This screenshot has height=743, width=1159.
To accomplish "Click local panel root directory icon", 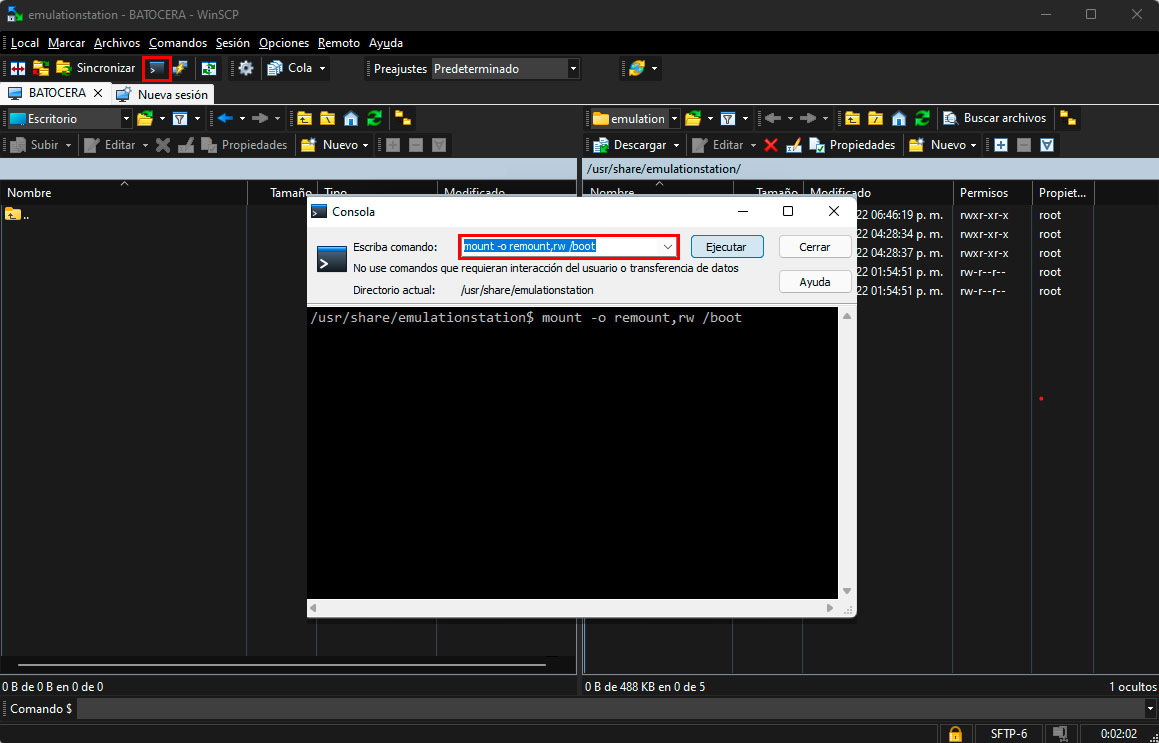I will click(x=327, y=118).
